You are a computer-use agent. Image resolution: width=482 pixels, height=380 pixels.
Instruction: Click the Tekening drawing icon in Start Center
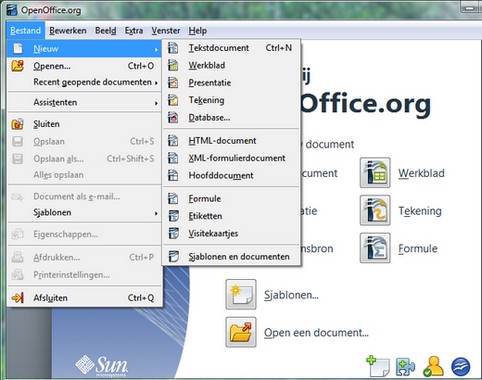(375, 210)
